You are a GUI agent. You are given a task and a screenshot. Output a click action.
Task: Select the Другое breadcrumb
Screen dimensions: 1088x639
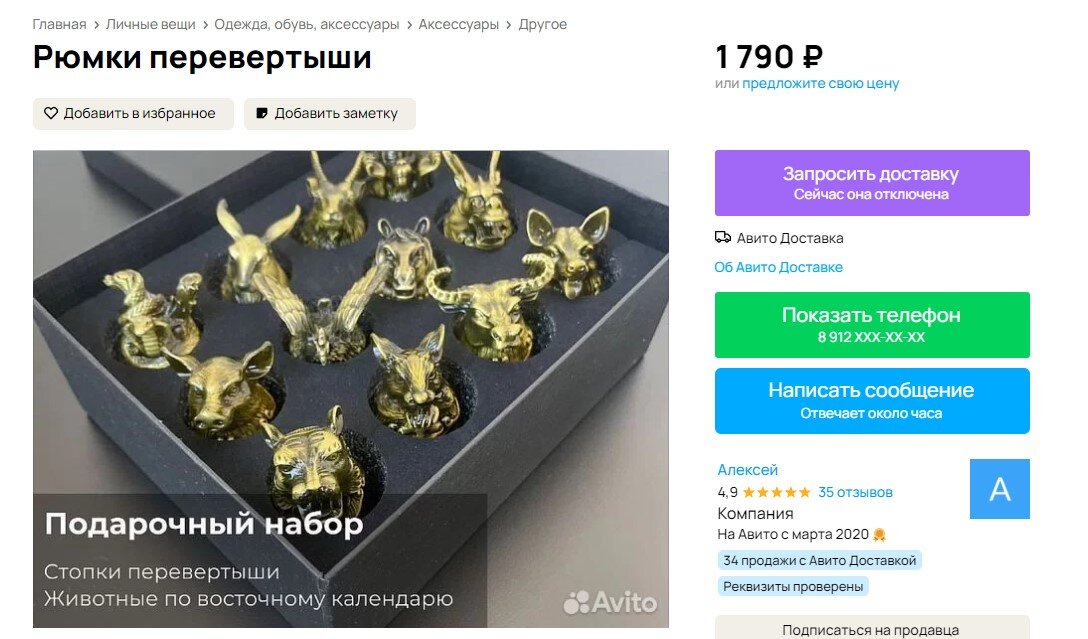[x=543, y=24]
